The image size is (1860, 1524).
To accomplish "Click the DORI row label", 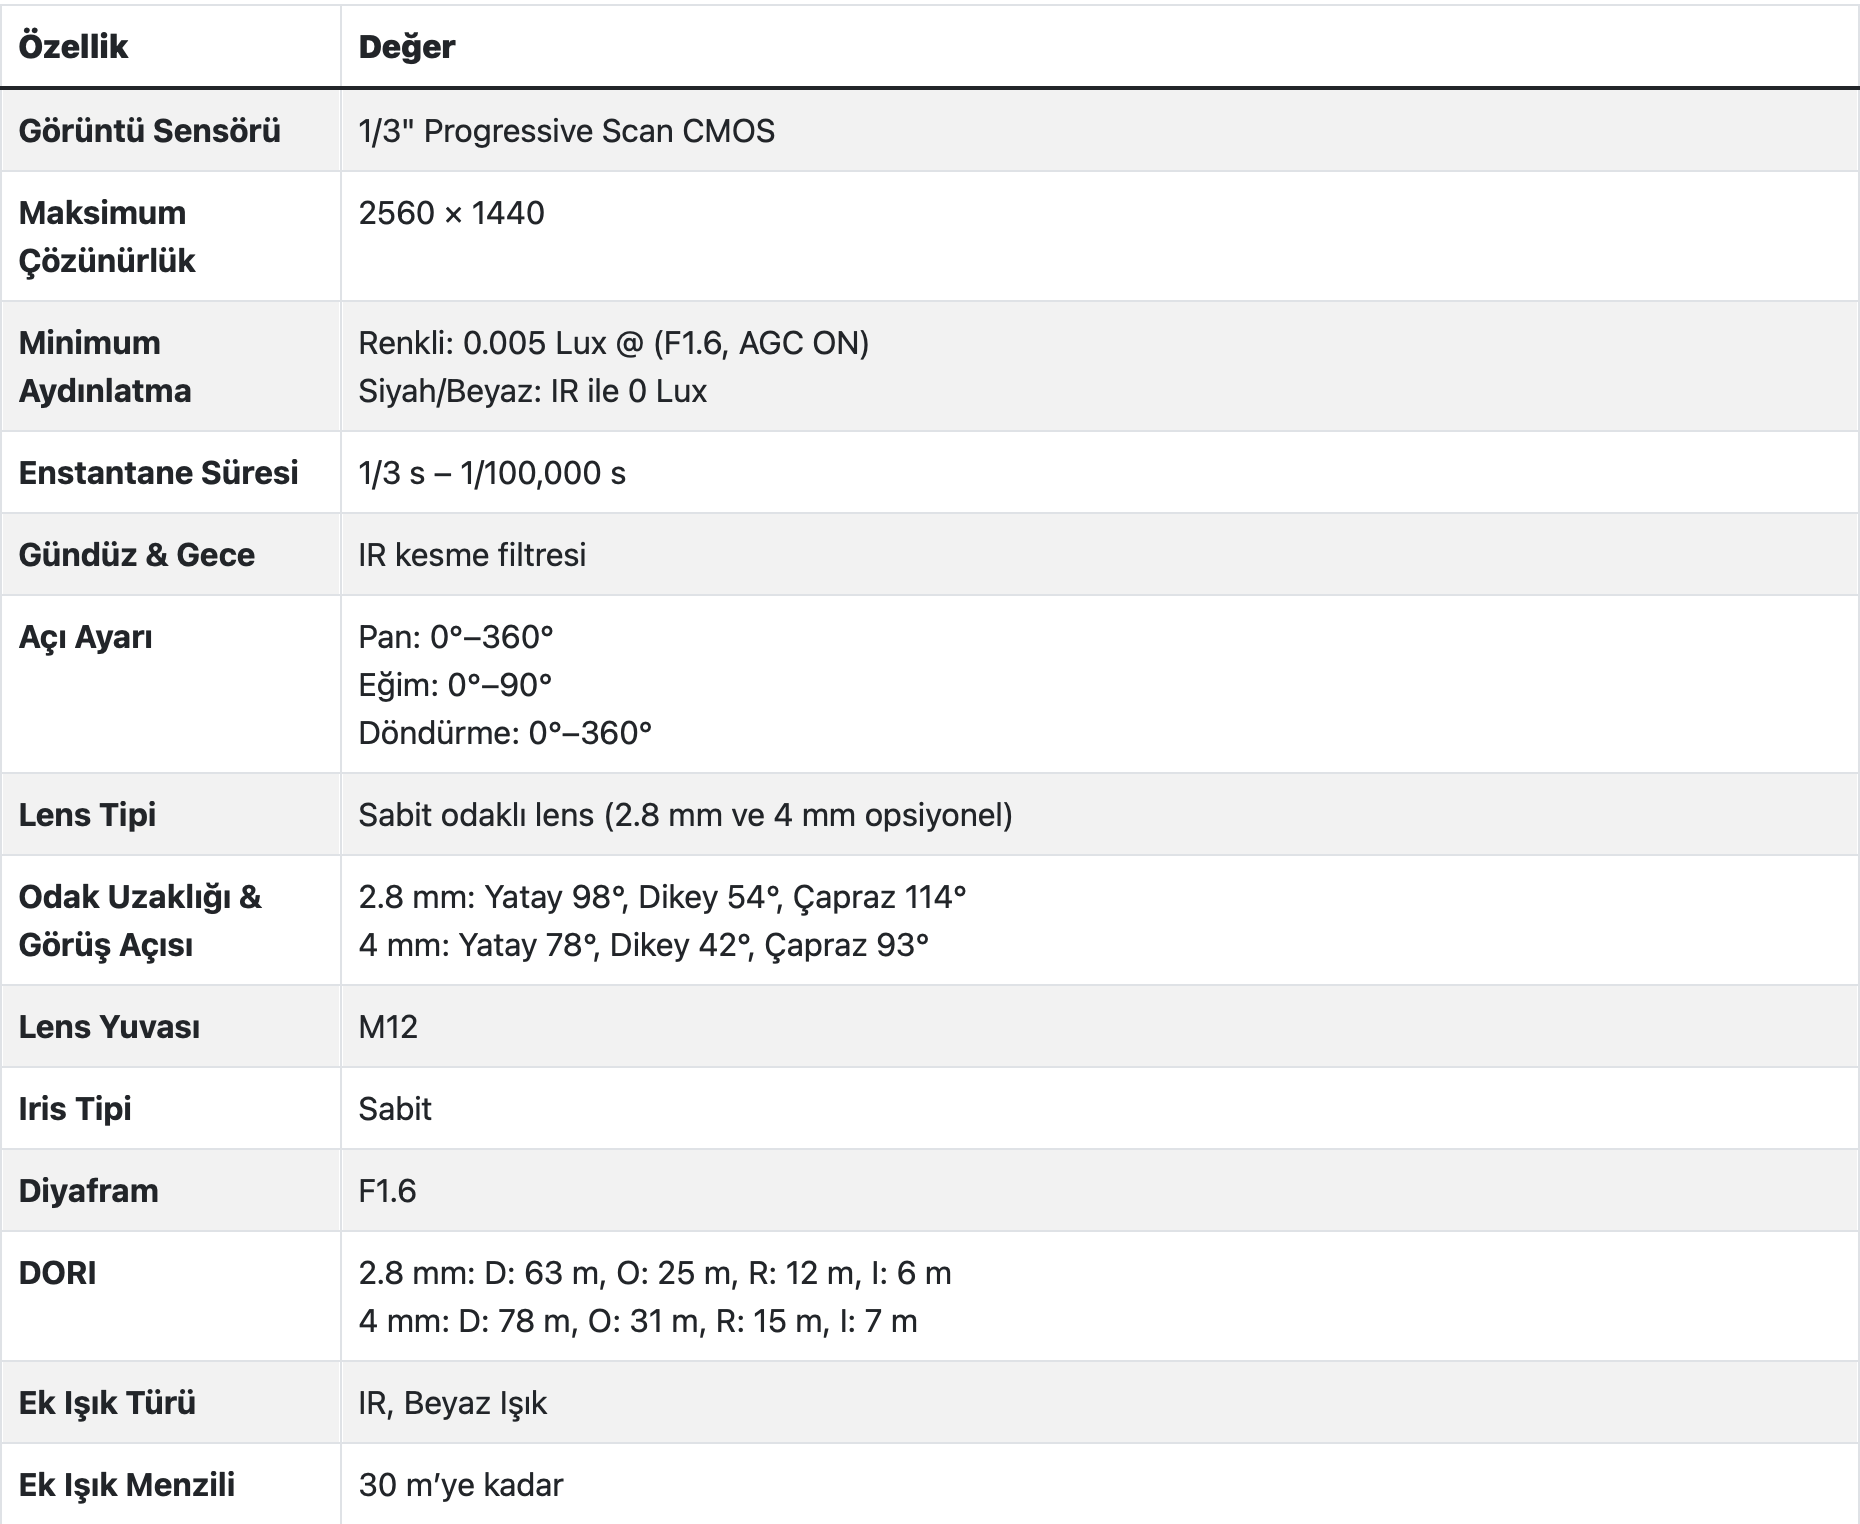I will [58, 1273].
